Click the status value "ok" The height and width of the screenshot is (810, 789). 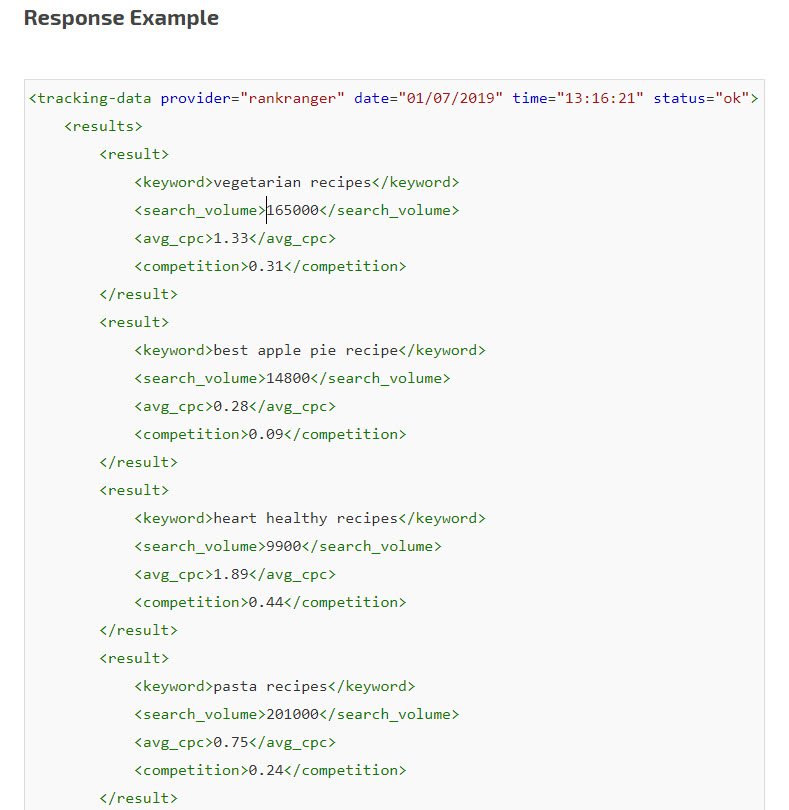pos(735,99)
